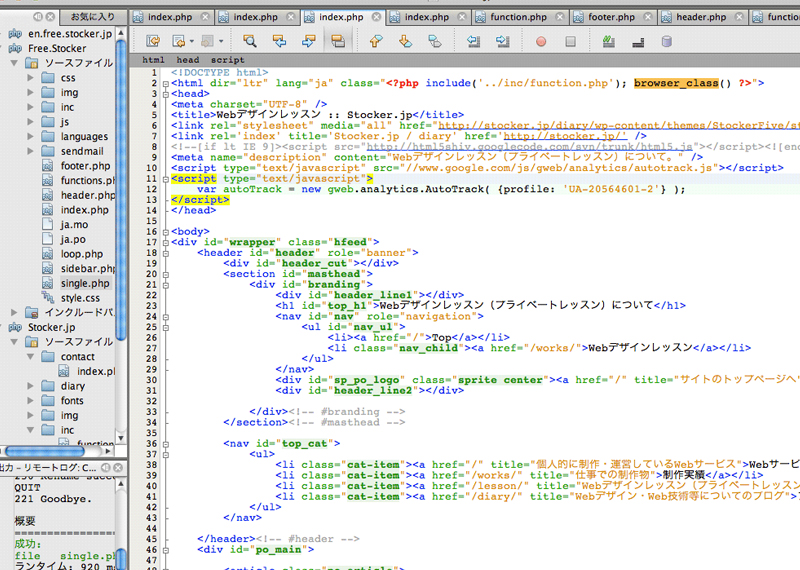Click the Uncomment toolbar icon
The width and height of the screenshot is (800, 570).
pos(638,42)
